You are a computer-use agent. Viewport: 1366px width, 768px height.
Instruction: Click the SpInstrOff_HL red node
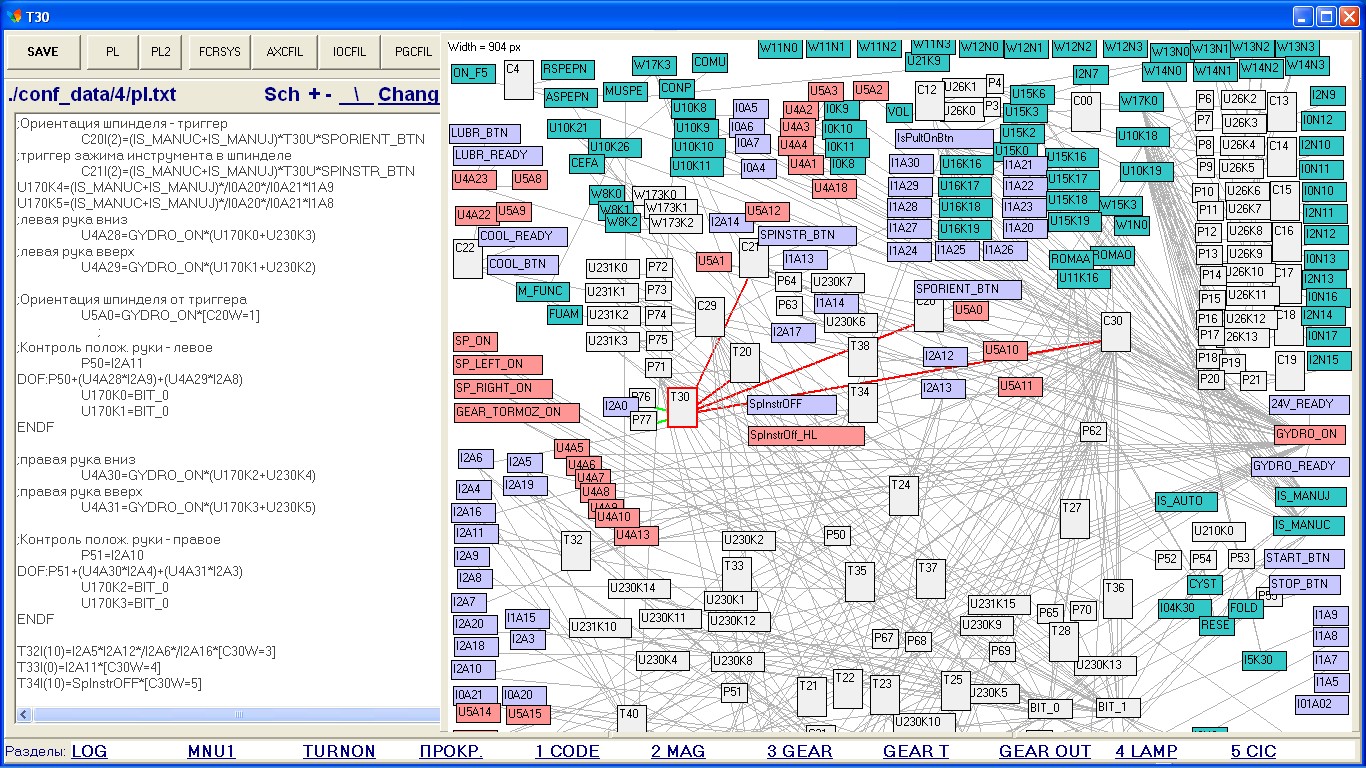click(806, 435)
